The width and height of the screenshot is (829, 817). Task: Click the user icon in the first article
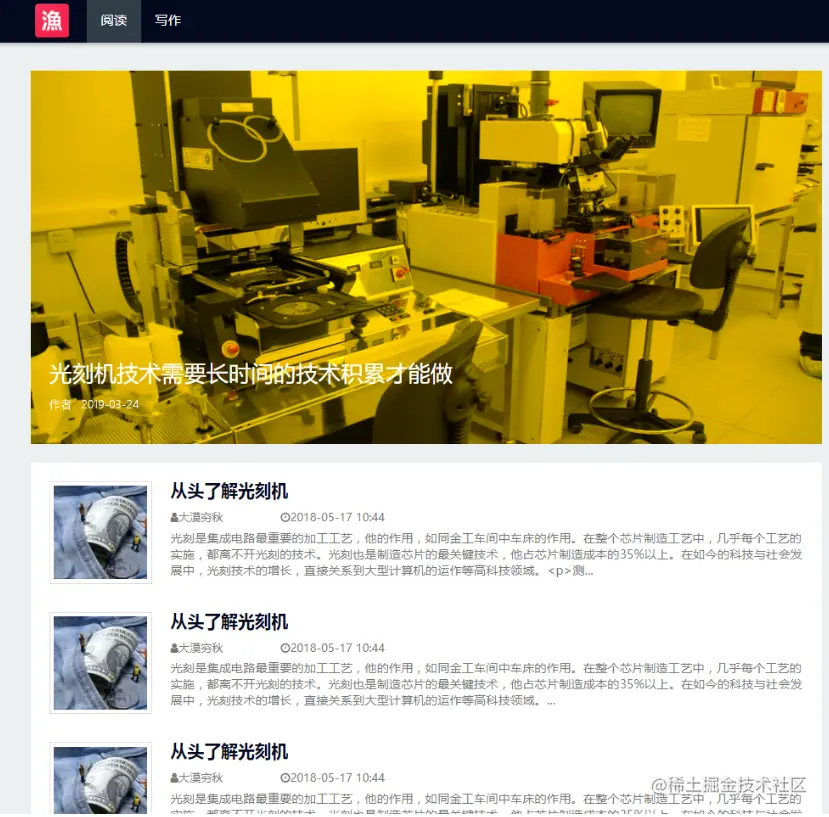coord(174,518)
